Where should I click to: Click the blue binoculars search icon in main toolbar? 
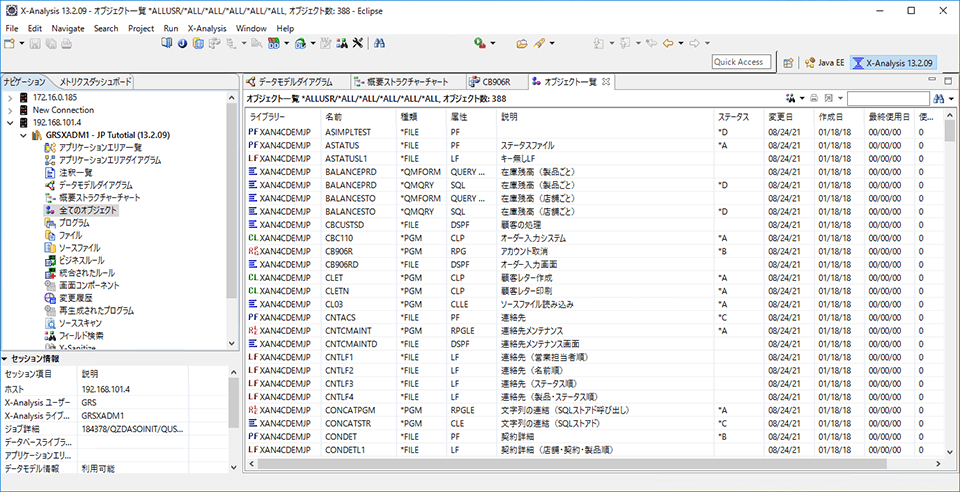(x=379, y=43)
